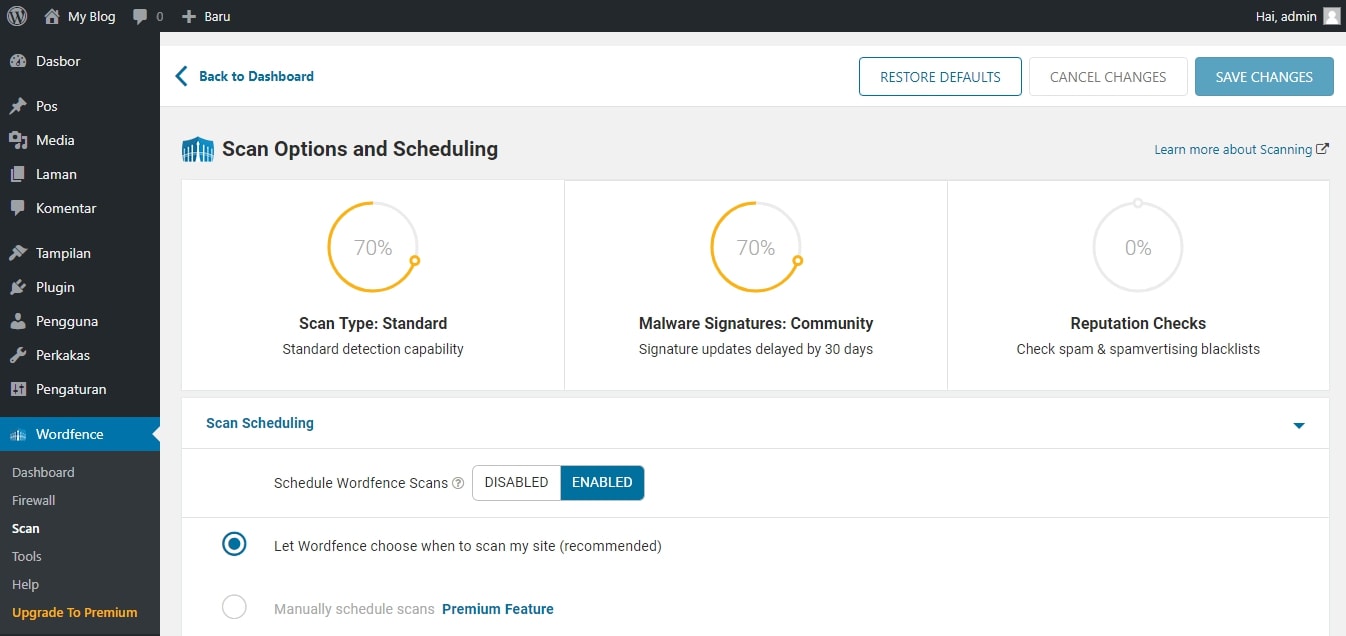Image resolution: width=1346 pixels, height=636 pixels.
Task: Go to the Wordfence Dashboard submenu
Action: point(43,472)
